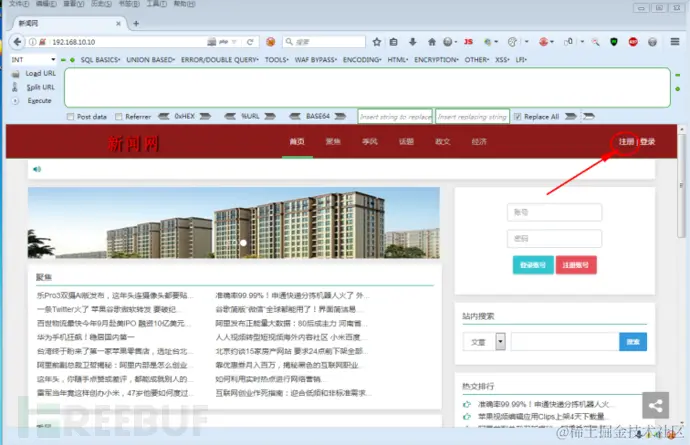Image resolution: width=690 pixels, height=445 pixels.
Task: Open the site information icon in address bar
Action: point(33,42)
